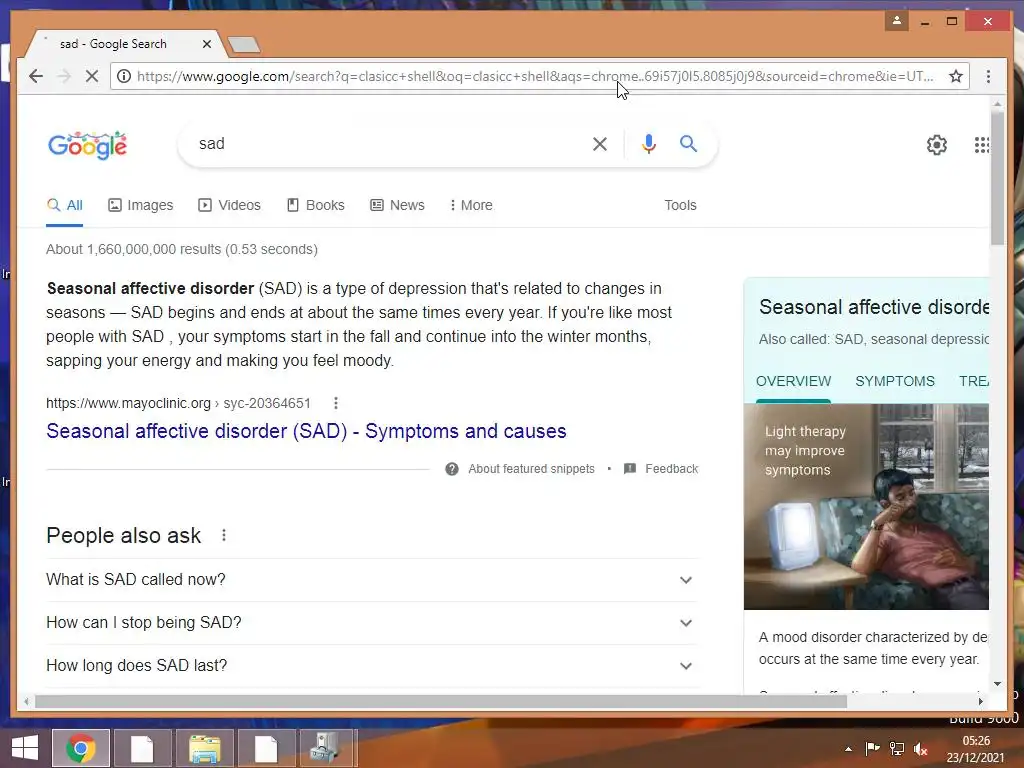Screen dimensions: 1024x768
Task: Select the All search tab
Action: tap(65, 205)
